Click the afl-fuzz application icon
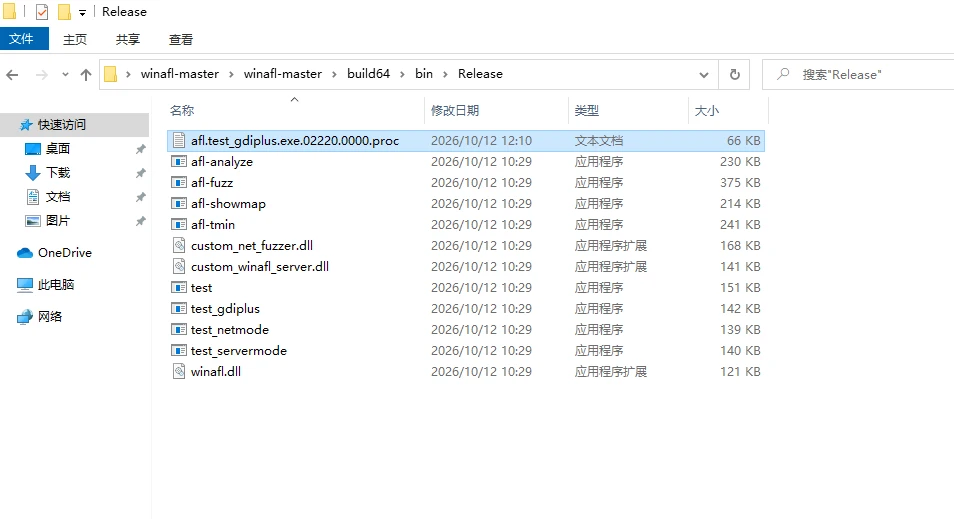The width and height of the screenshot is (954, 519). pyautogui.click(x=178, y=183)
